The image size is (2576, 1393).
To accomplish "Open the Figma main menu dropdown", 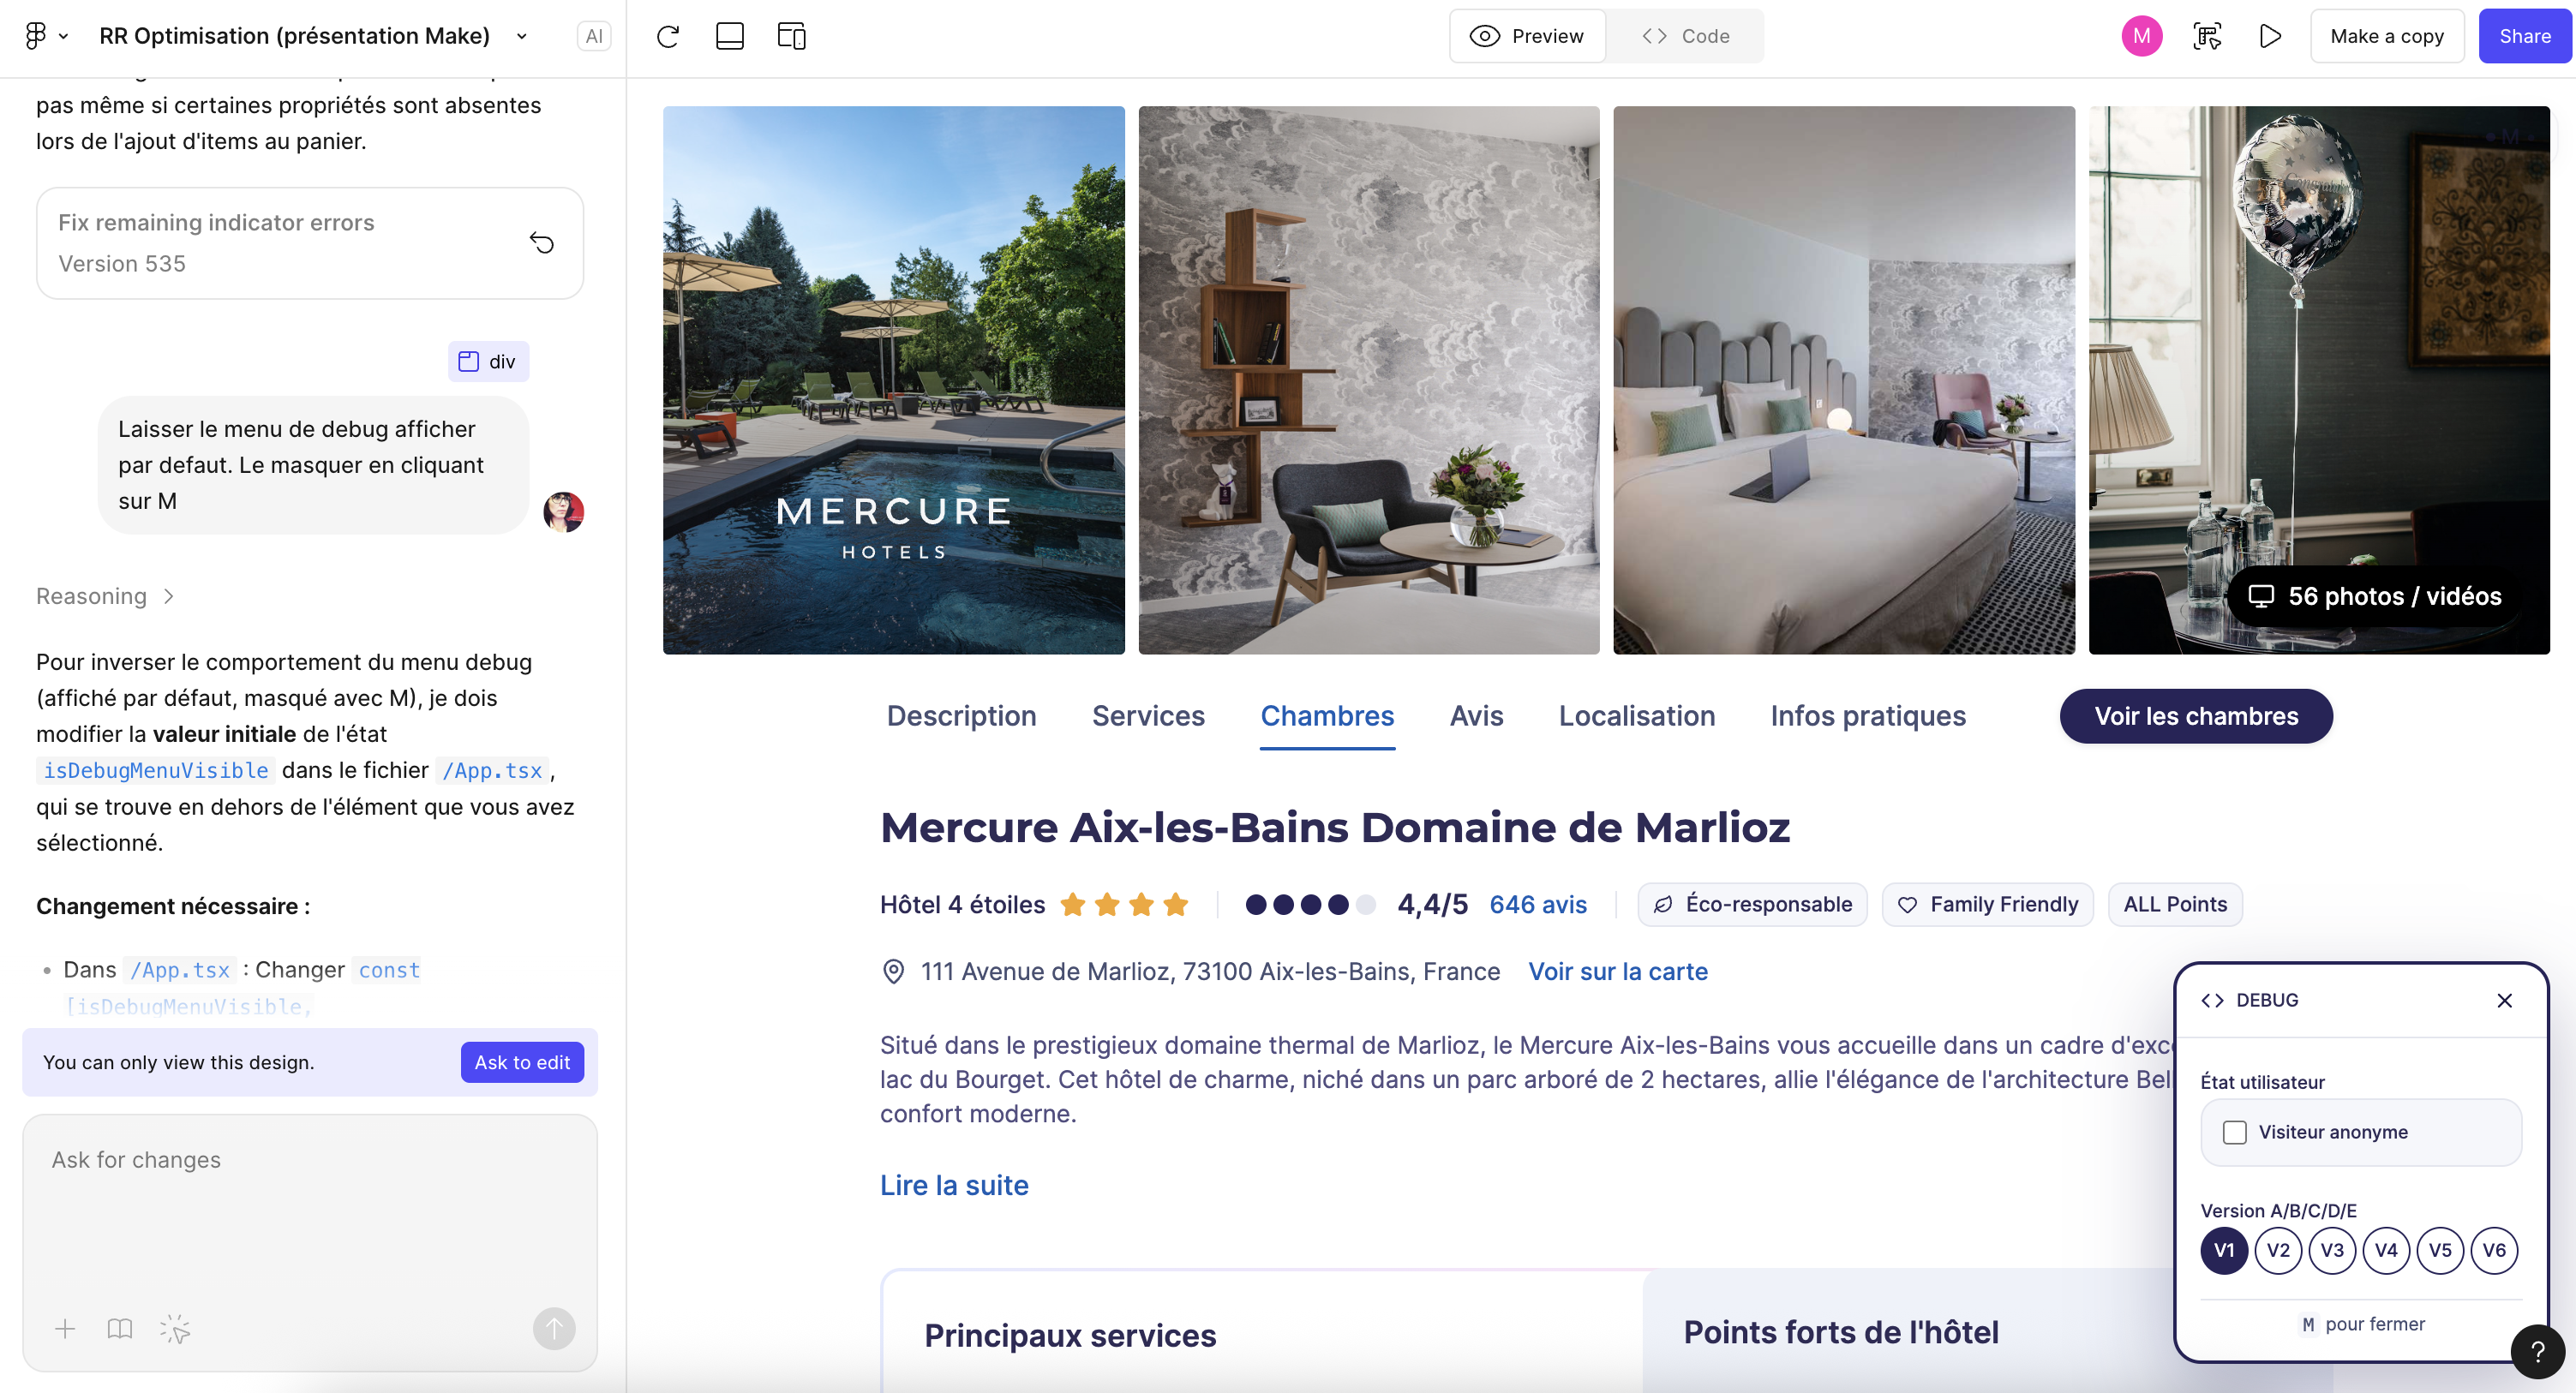I will click(45, 37).
